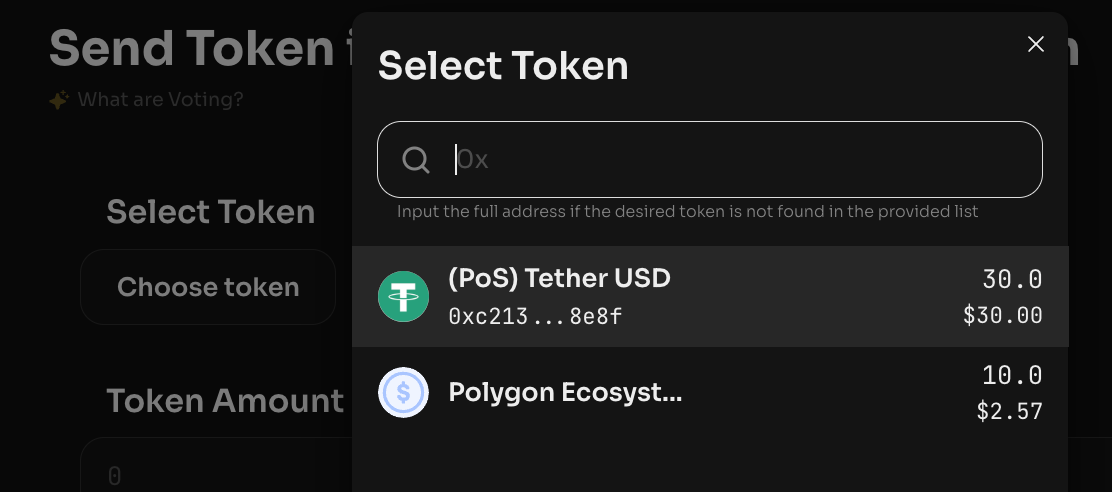Viewport: 1112px width, 492px height.
Task: Click the Tether balance of 30.0
Action: (1012, 279)
